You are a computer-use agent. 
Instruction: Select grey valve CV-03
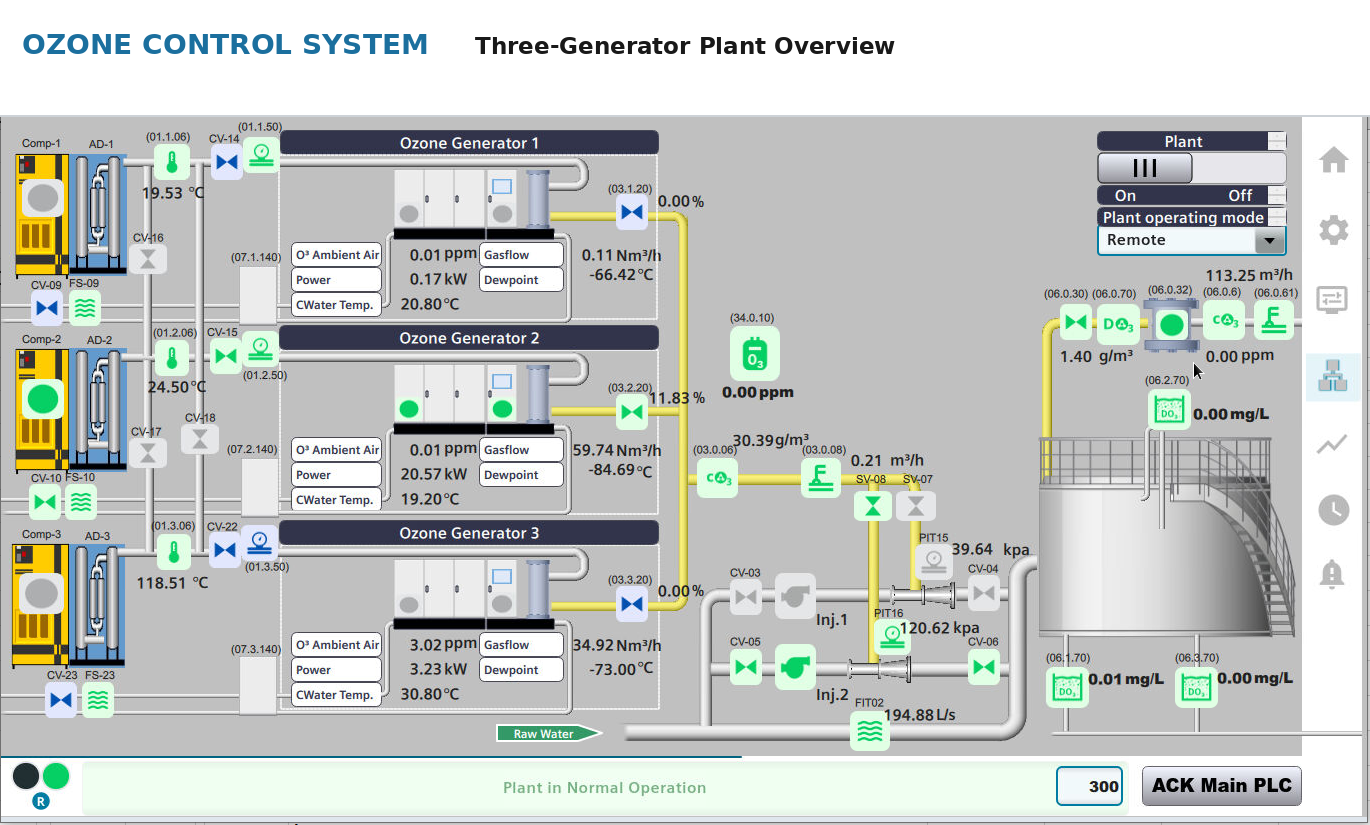click(745, 598)
